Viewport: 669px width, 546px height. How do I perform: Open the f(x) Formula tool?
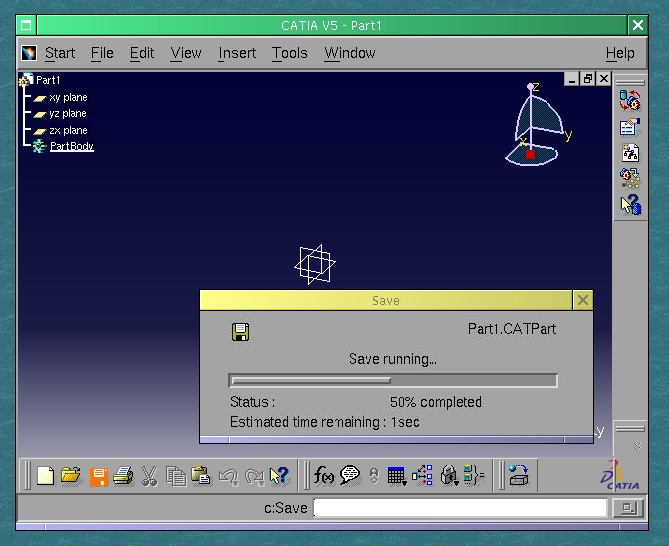[324, 475]
